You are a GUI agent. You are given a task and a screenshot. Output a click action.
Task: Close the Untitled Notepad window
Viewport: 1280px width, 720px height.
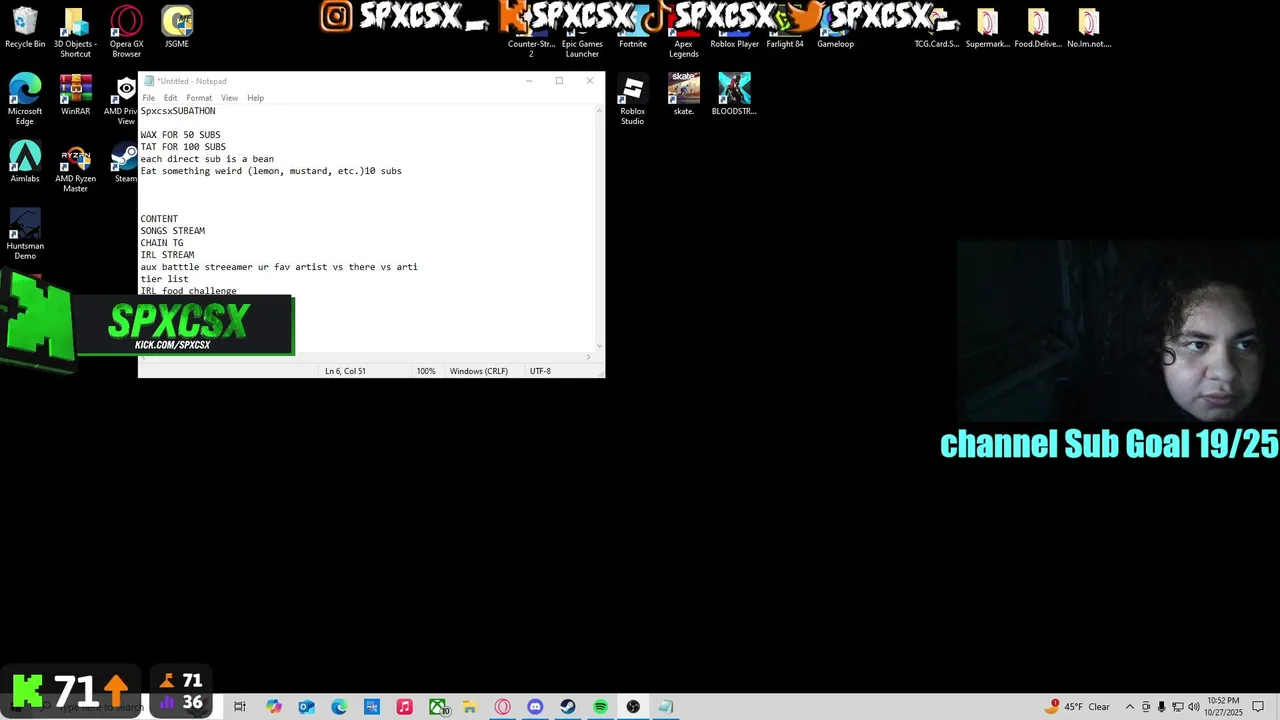click(x=590, y=81)
